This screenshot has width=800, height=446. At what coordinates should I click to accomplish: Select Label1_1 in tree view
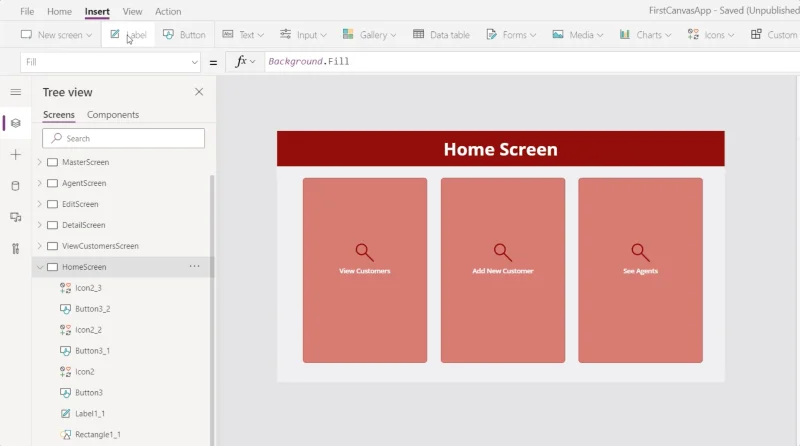[x=90, y=413]
